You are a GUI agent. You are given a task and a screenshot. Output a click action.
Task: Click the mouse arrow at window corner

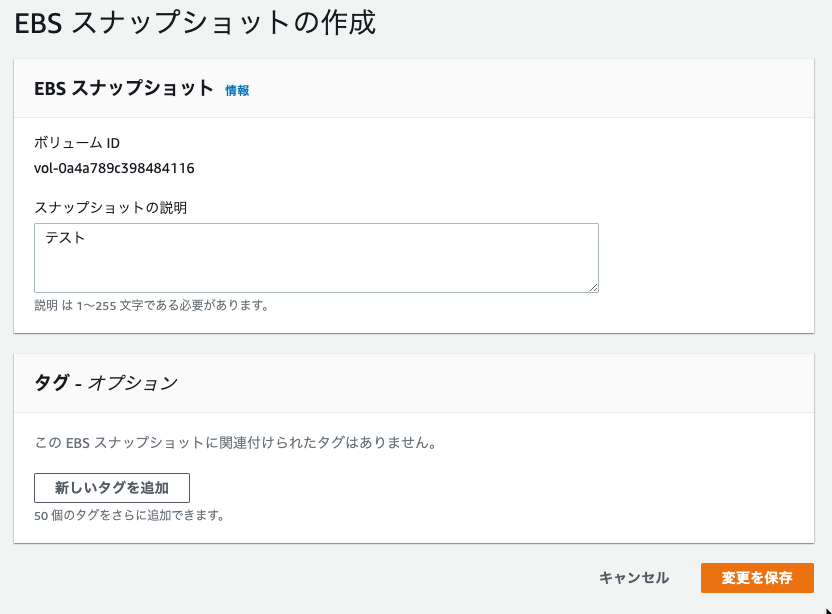click(828, 611)
